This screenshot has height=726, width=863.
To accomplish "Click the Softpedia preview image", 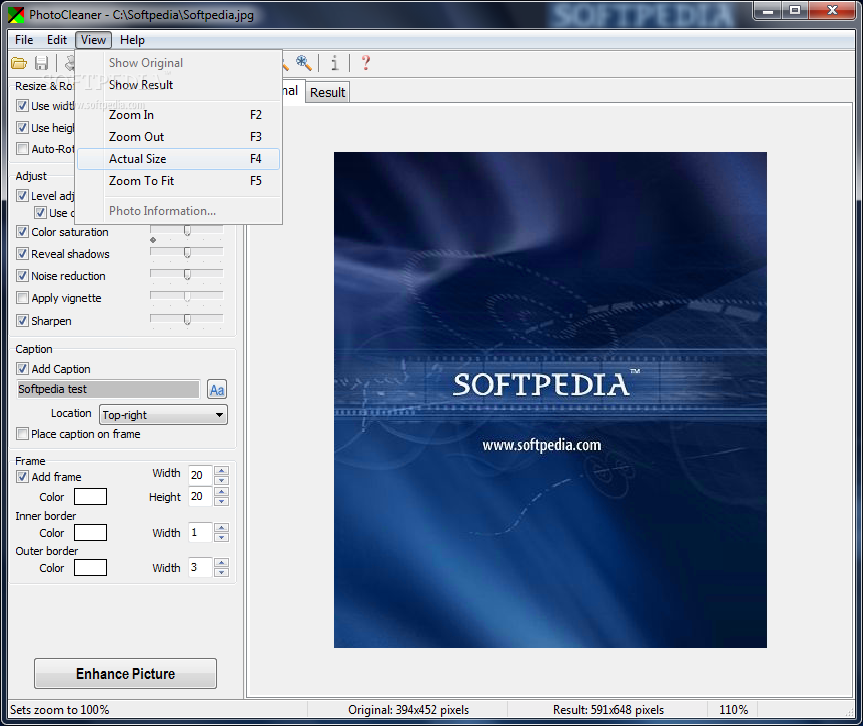I will [x=550, y=400].
